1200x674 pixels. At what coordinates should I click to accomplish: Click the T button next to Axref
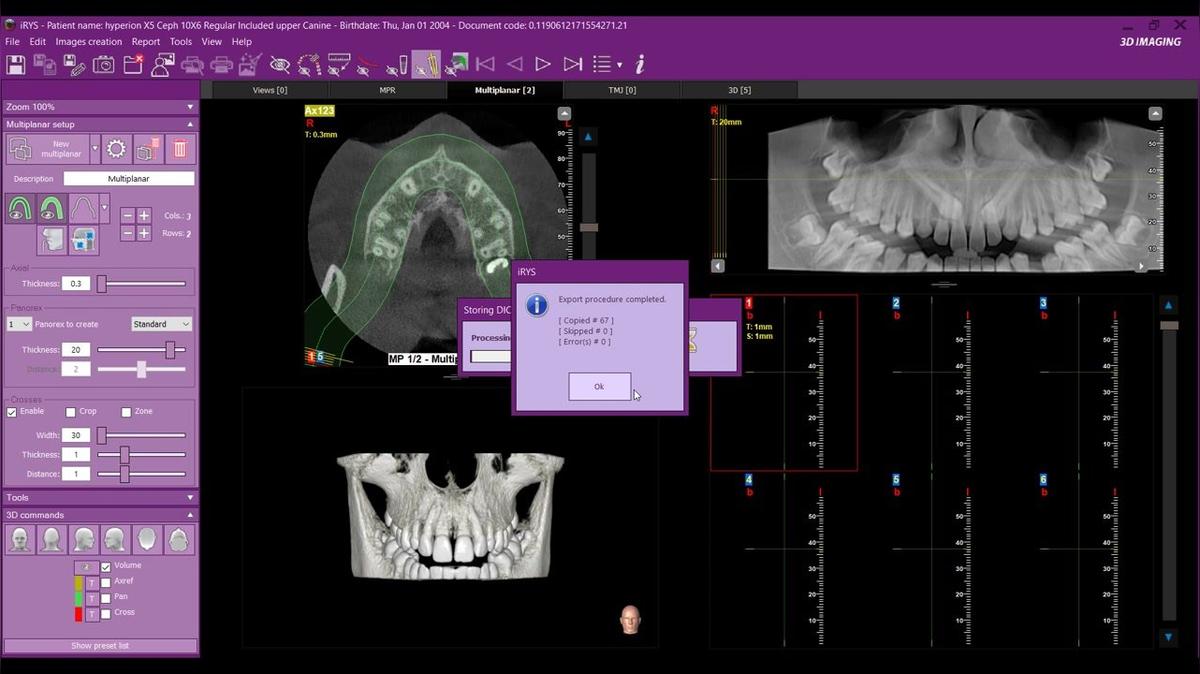[92, 583]
